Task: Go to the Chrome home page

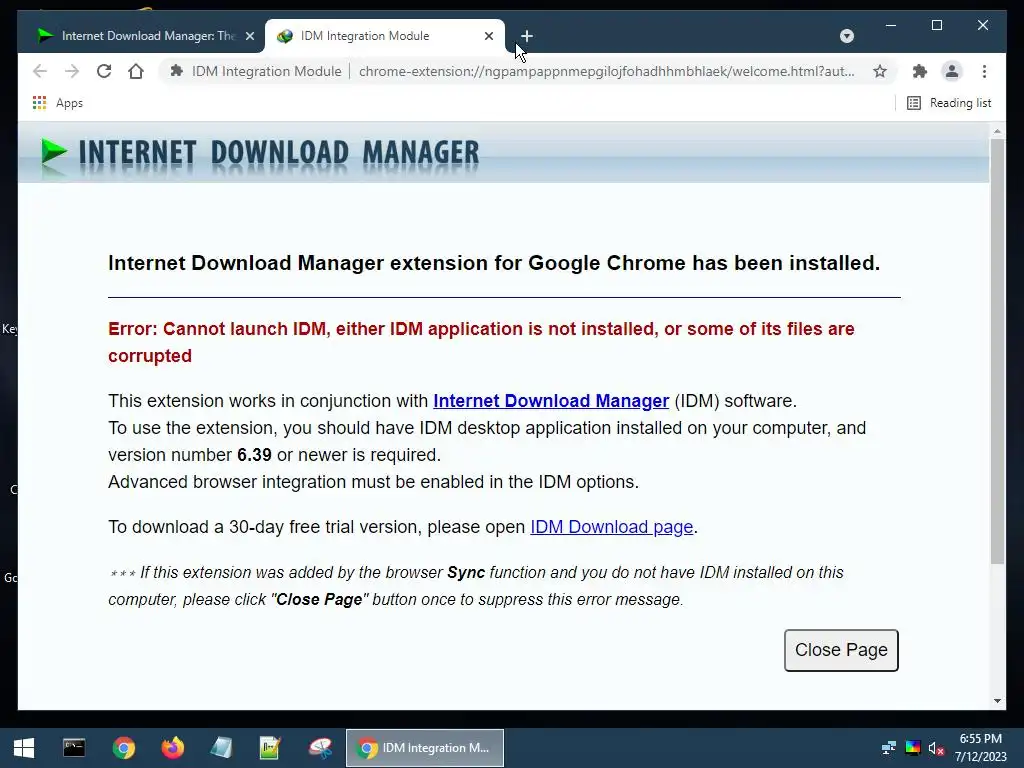Action: (x=136, y=71)
